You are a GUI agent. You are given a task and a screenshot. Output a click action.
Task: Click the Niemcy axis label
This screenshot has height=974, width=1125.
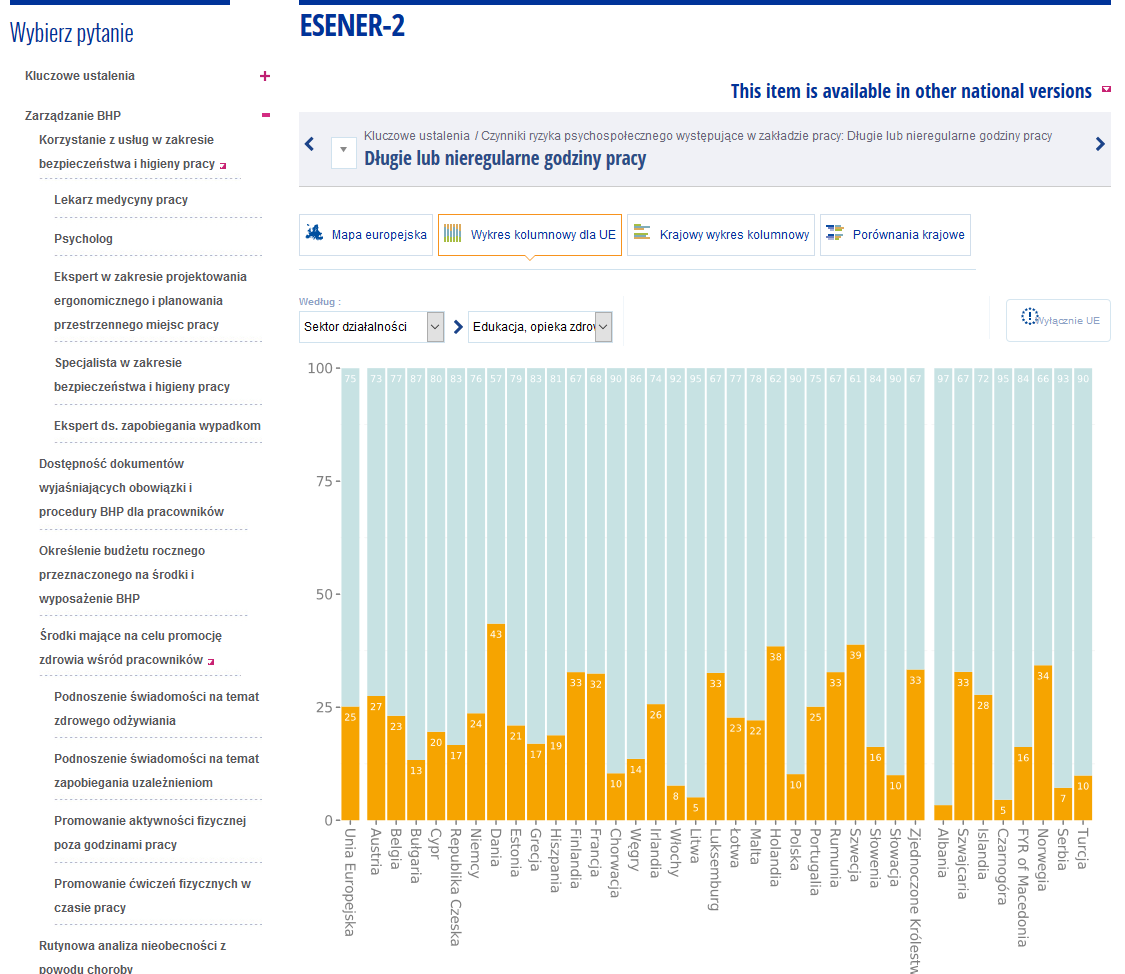(476, 853)
